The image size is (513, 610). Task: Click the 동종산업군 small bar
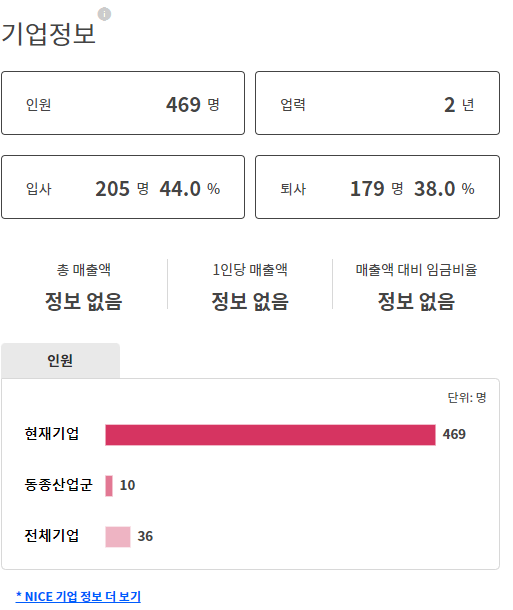tap(109, 486)
